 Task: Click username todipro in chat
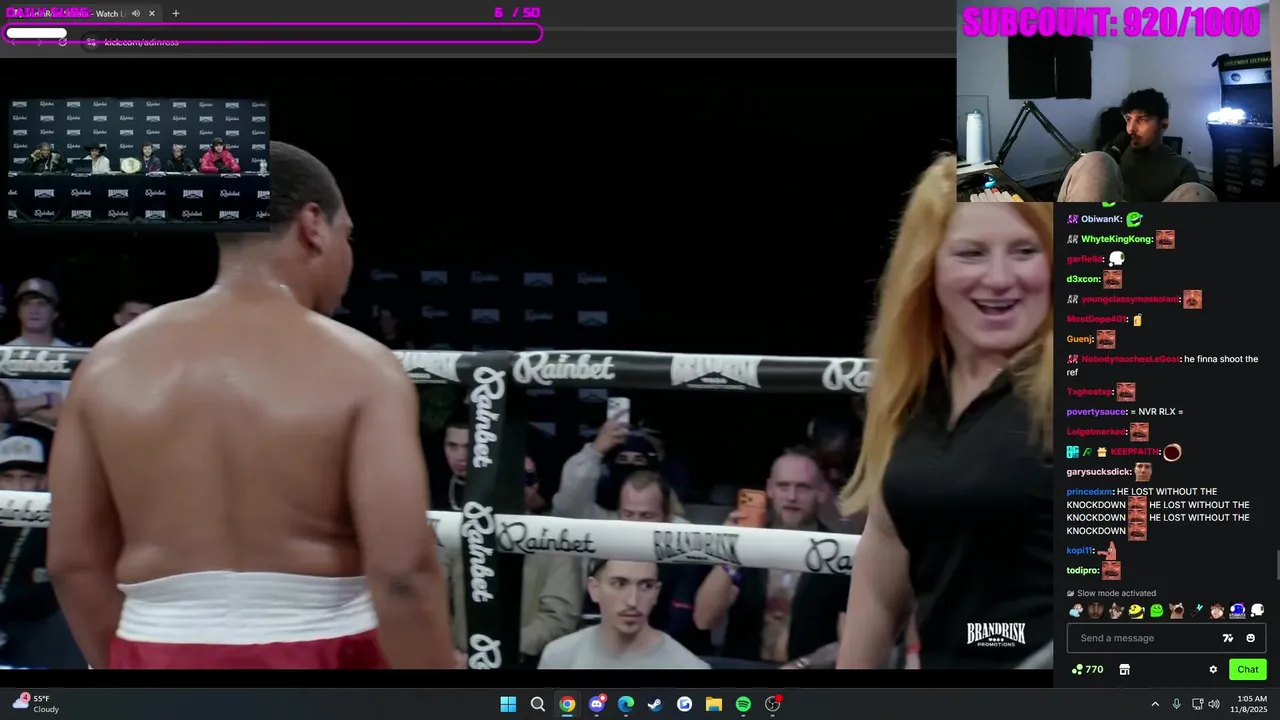tap(1082, 571)
